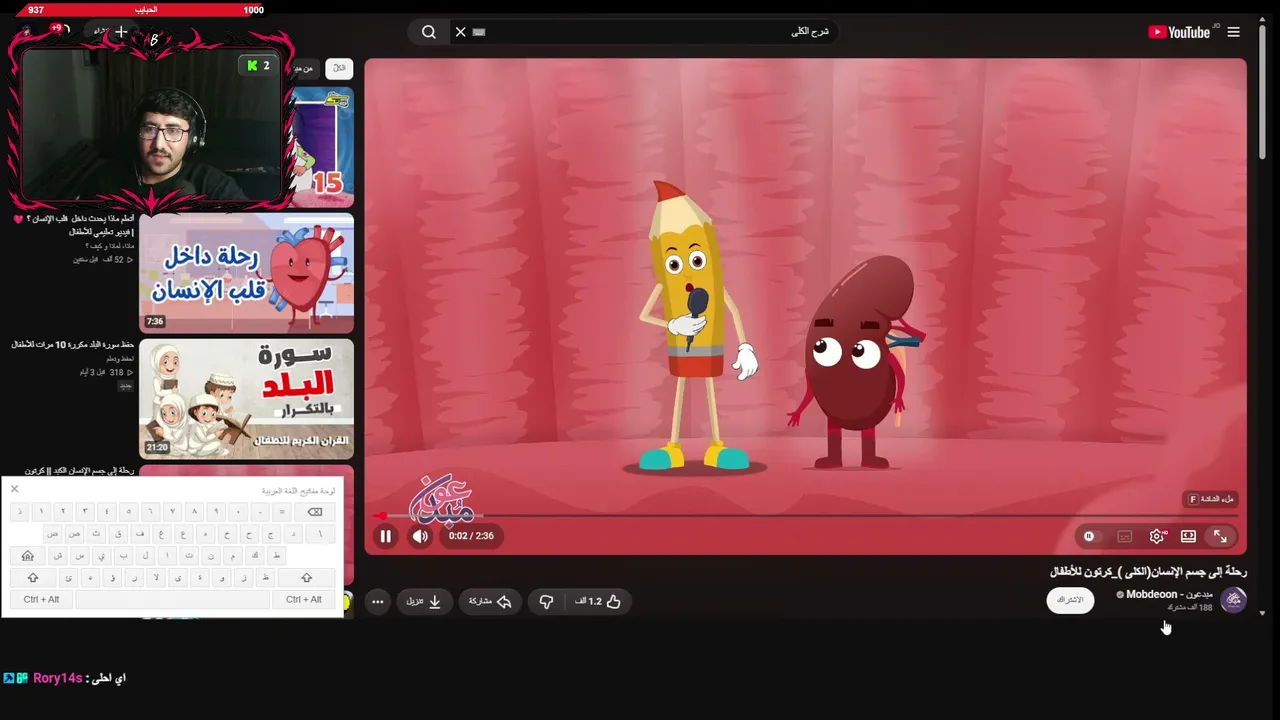Image resolution: width=1280 pixels, height=720 pixels.
Task: Open the three-dots more actions menu
Action: (378, 601)
